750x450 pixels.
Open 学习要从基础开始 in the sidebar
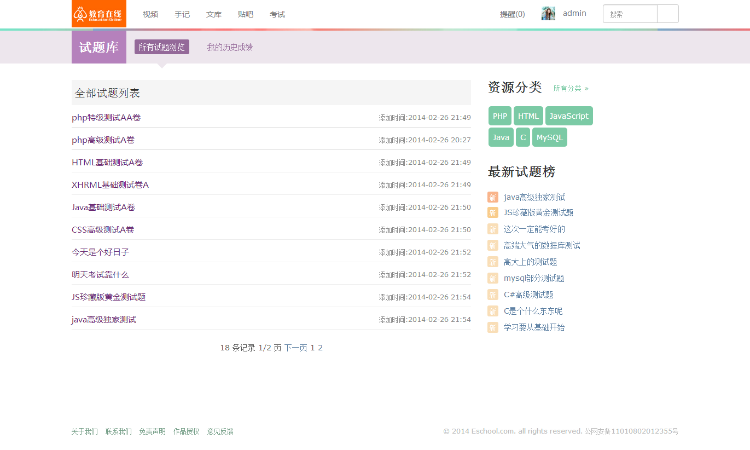point(534,328)
